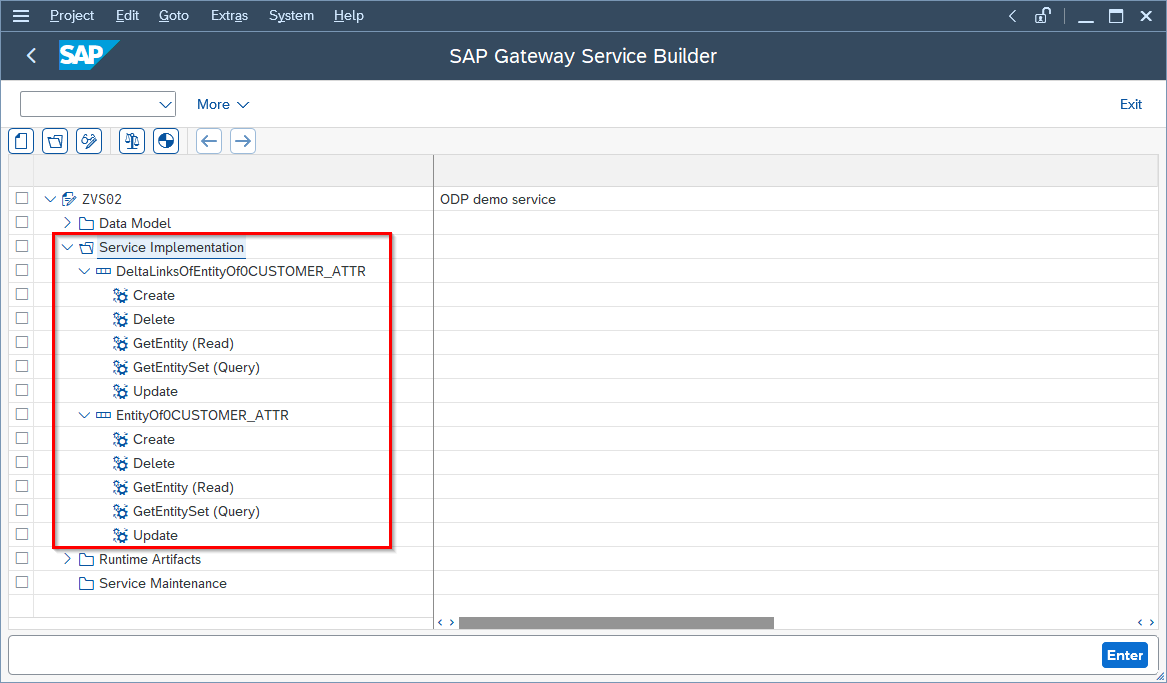This screenshot has height=683, width=1167.
Task: Tick the checkbox next to ZVS02
Action: [21, 198]
